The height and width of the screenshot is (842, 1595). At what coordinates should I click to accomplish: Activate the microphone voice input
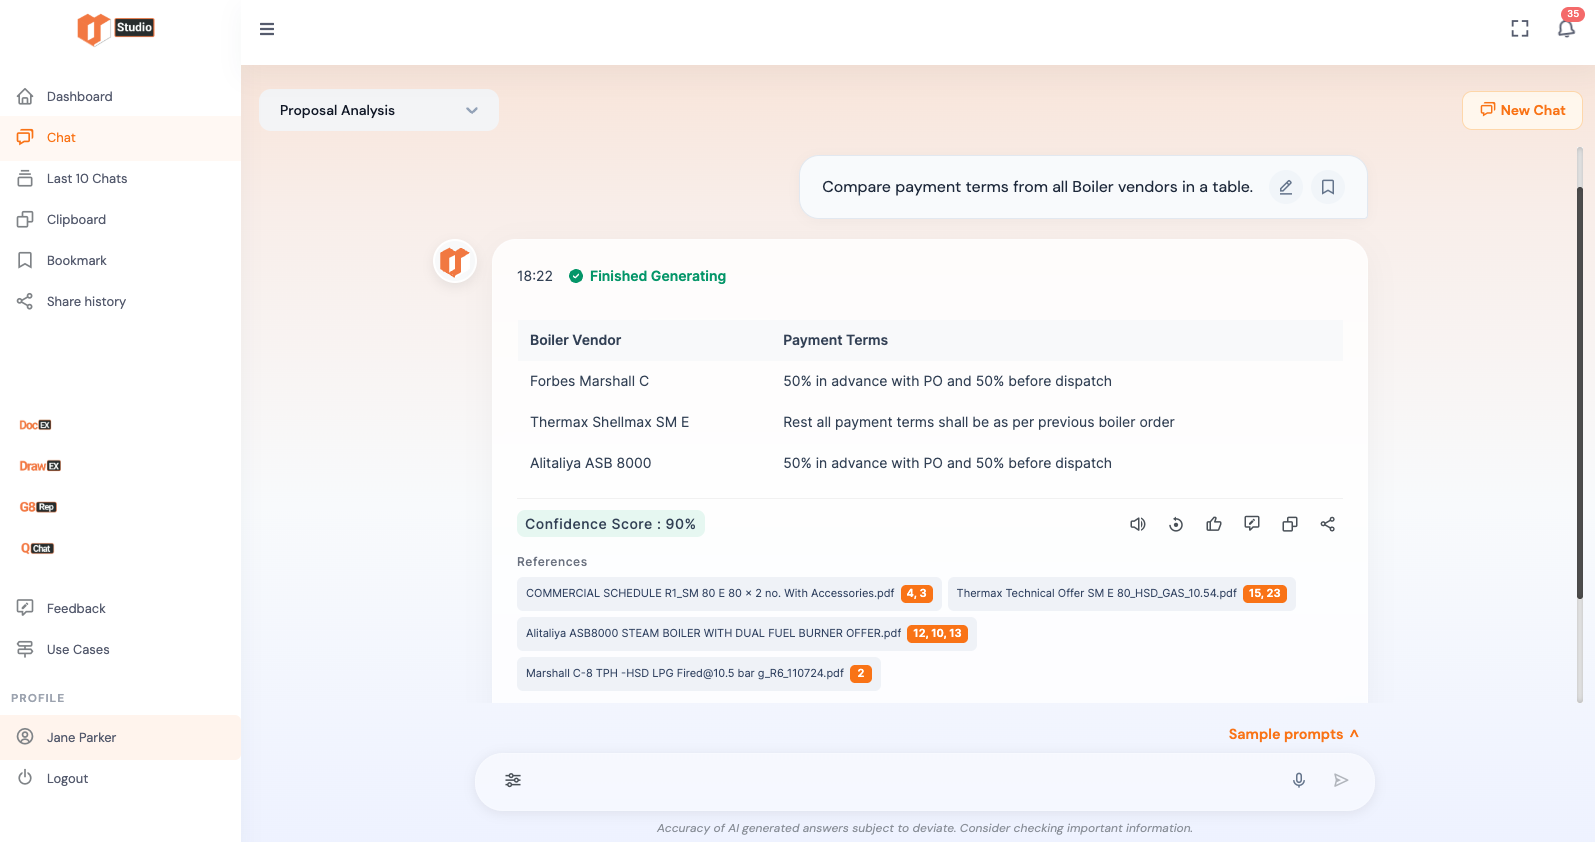1299,780
